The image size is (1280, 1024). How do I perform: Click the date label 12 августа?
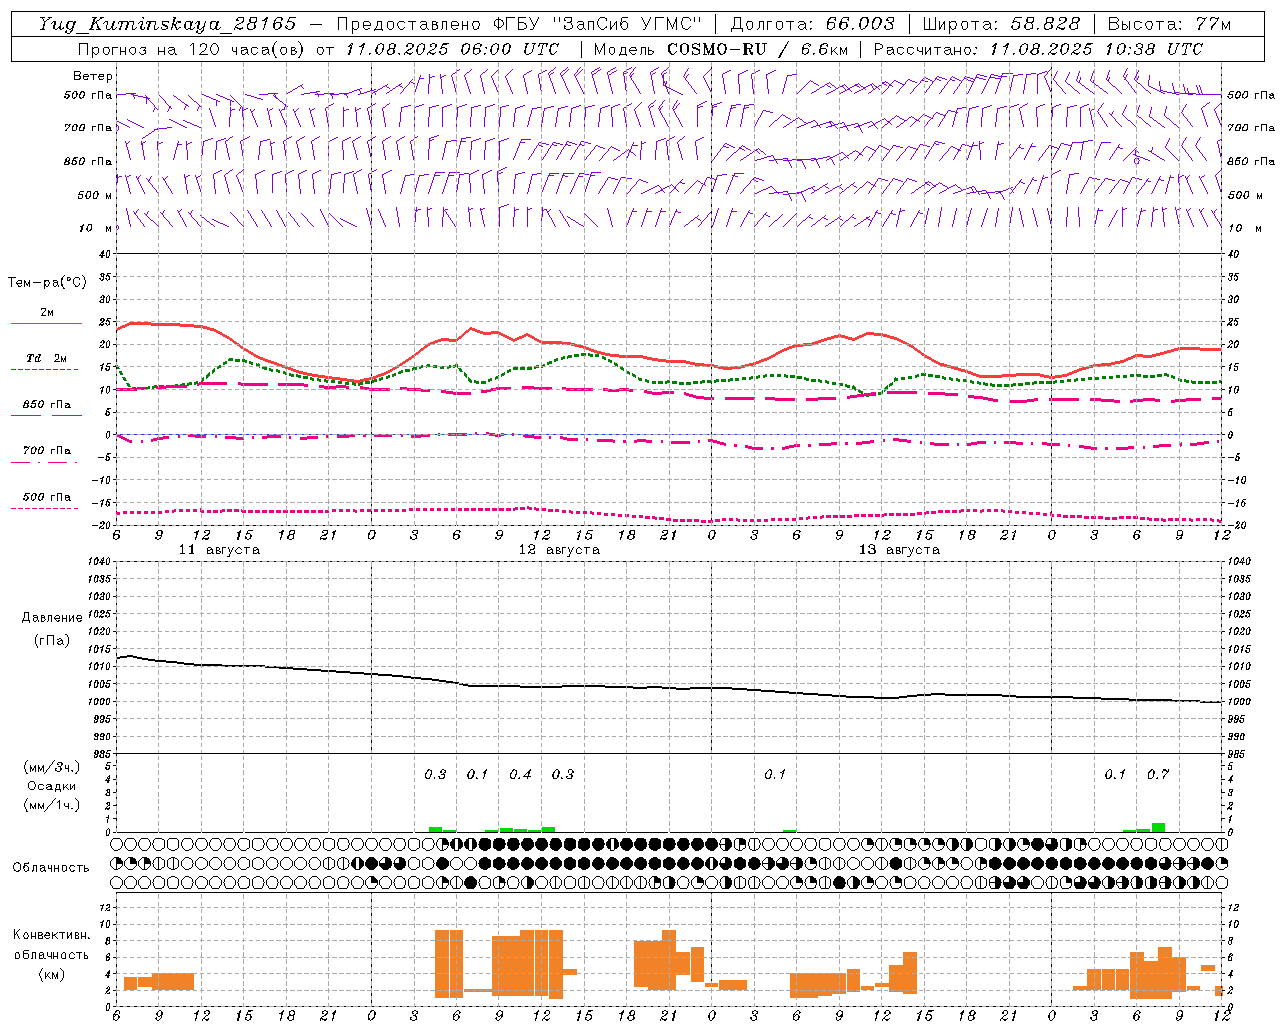[559, 550]
